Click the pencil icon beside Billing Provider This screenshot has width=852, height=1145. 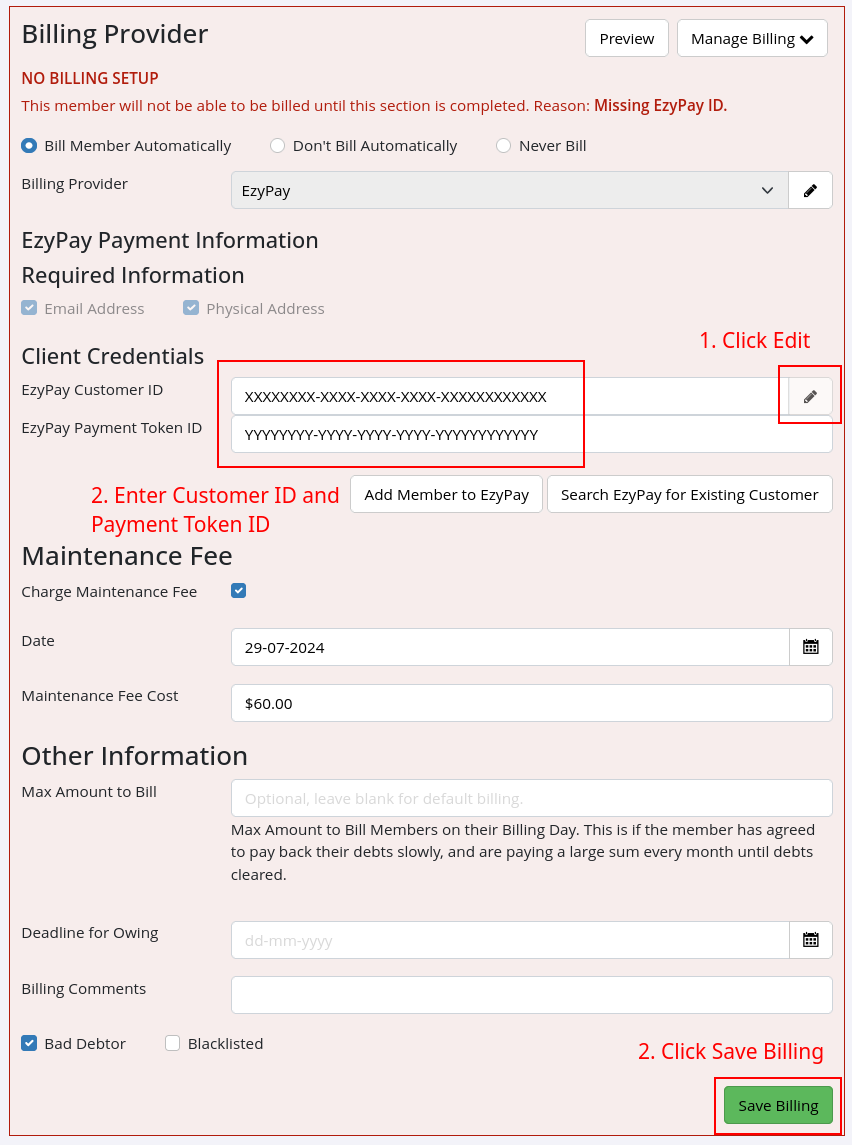pyautogui.click(x=810, y=190)
